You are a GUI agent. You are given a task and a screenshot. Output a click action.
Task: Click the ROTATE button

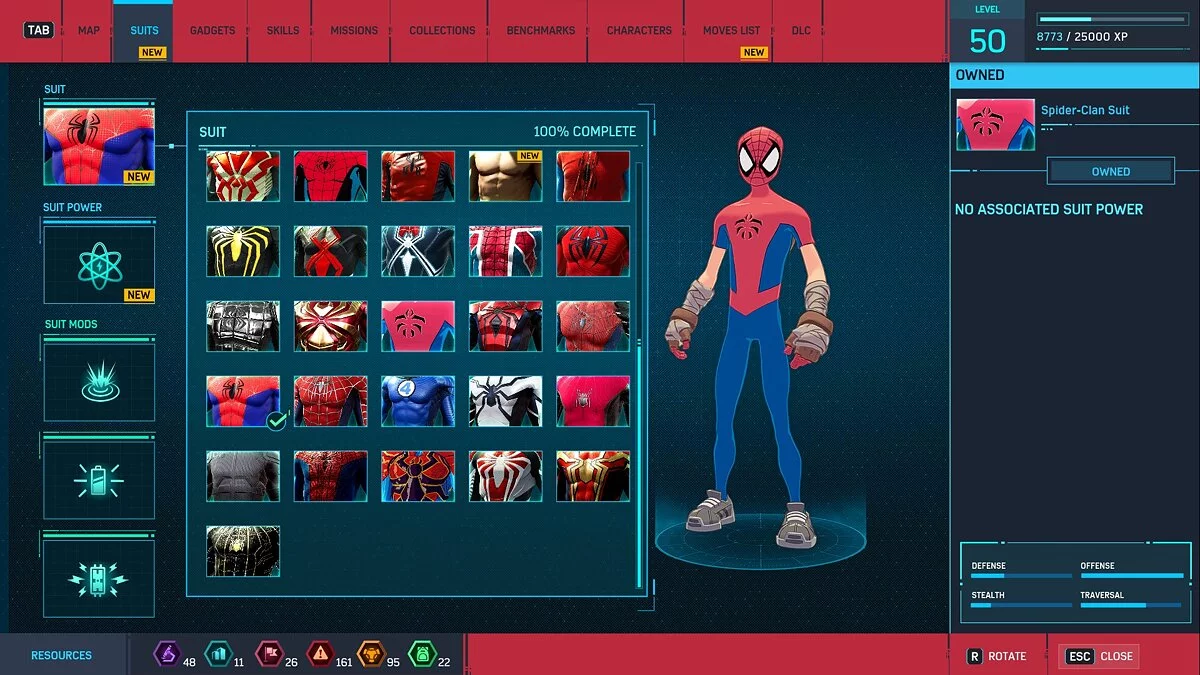pyautogui.click(x=997, y=656)
